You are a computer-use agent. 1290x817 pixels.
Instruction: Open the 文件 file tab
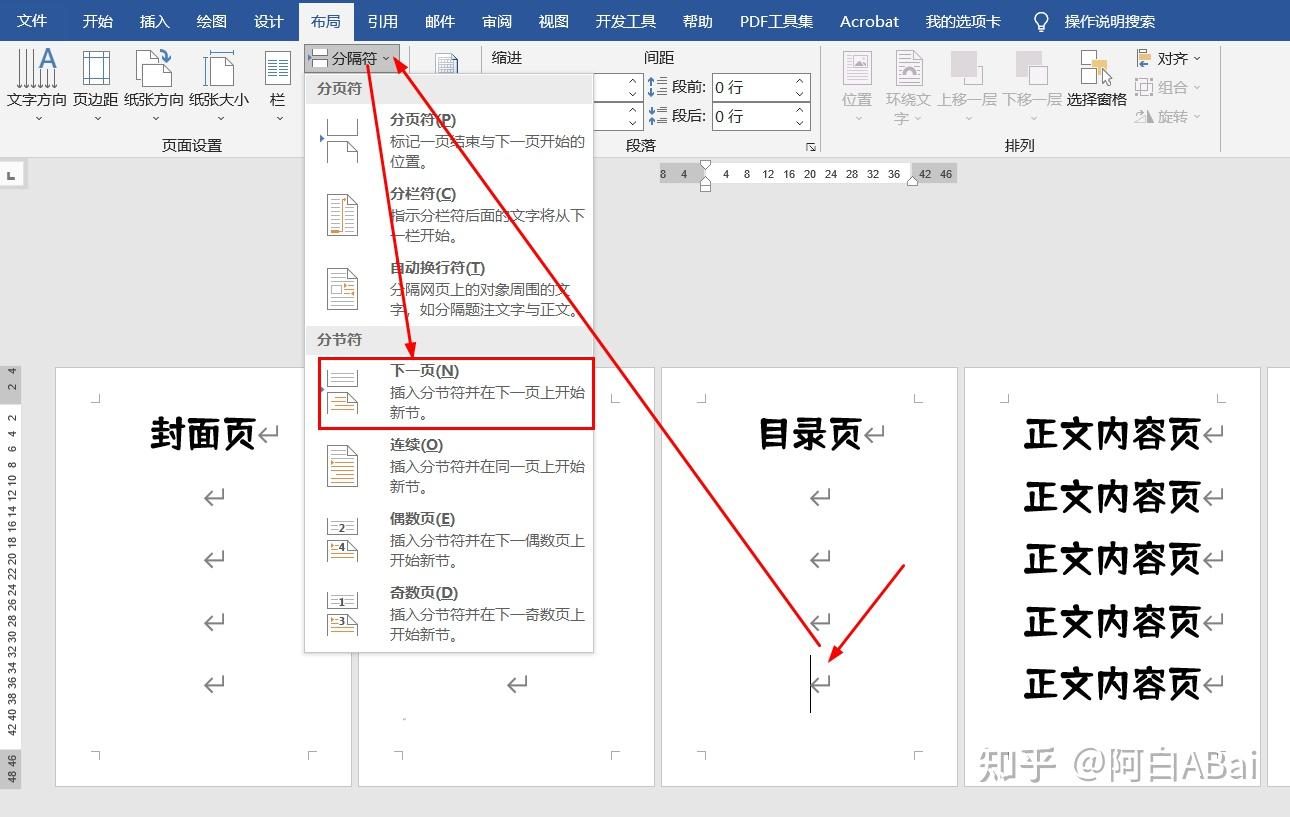tap(32, 21)
